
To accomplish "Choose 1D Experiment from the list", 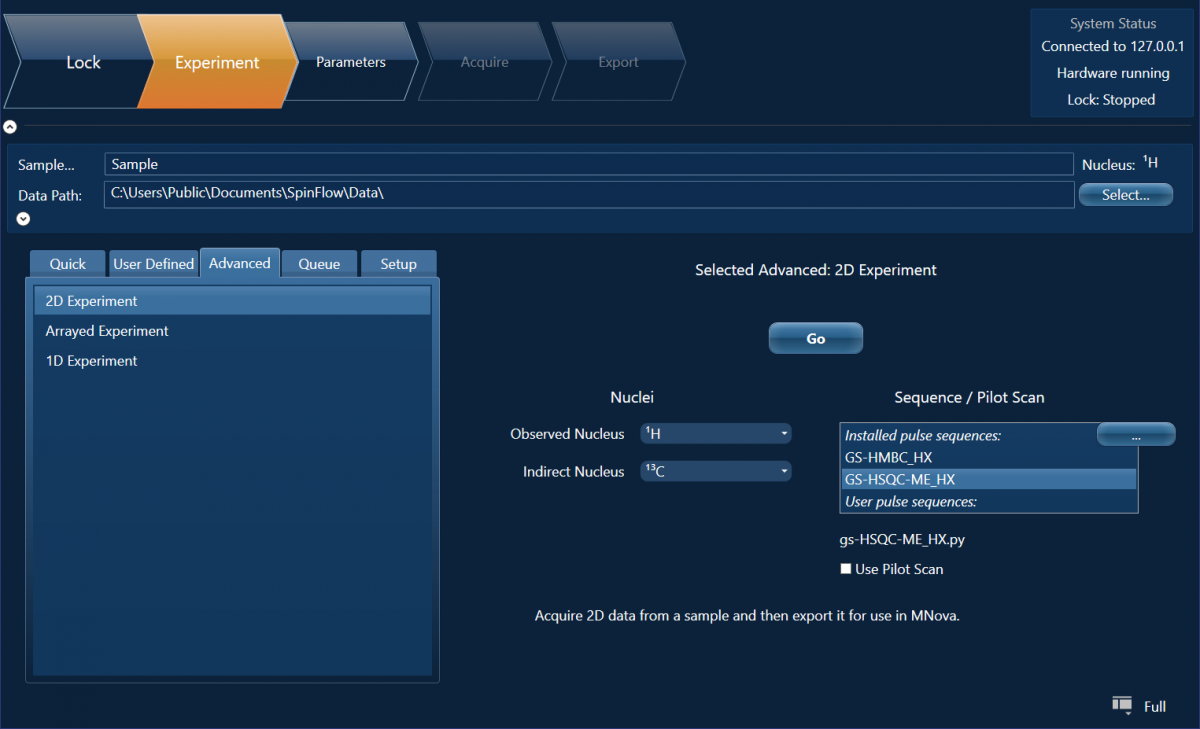I will [x=92, y=361].
